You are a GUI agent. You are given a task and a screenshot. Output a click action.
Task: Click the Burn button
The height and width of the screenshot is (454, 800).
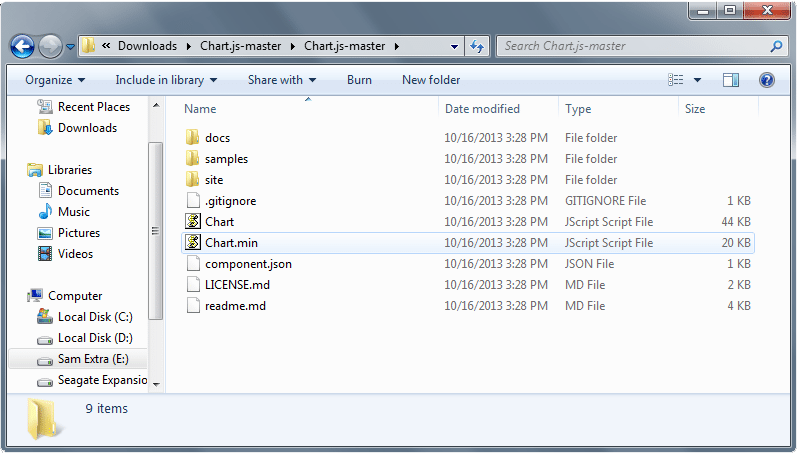pos(359,80)
